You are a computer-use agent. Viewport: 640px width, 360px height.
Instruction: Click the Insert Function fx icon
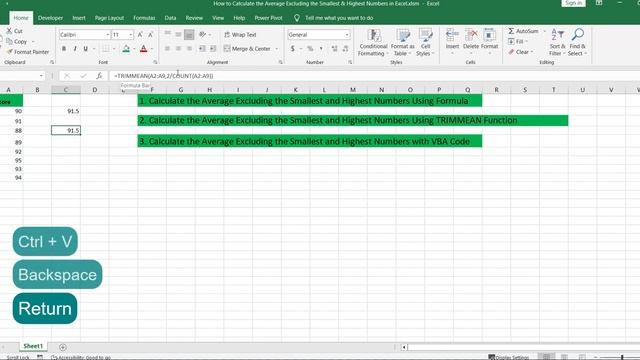click(99, 76)
